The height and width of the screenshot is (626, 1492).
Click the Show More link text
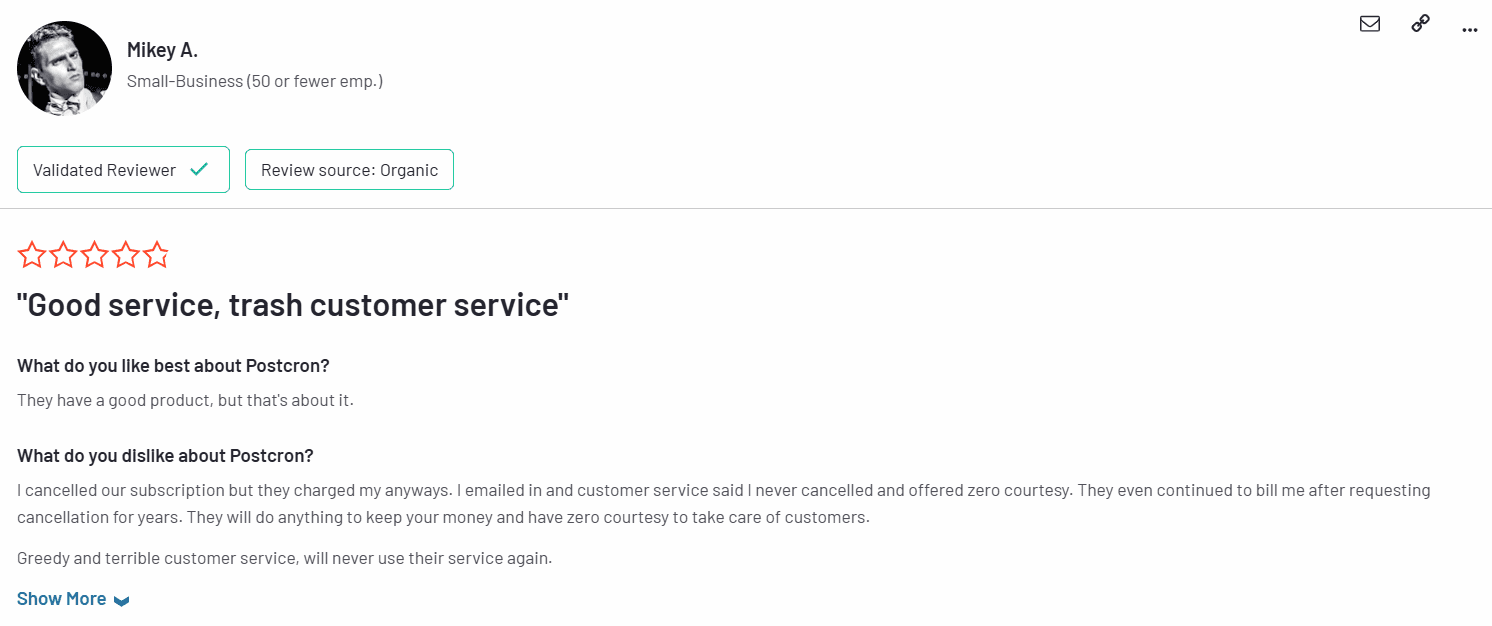click(x=61, y=599)
